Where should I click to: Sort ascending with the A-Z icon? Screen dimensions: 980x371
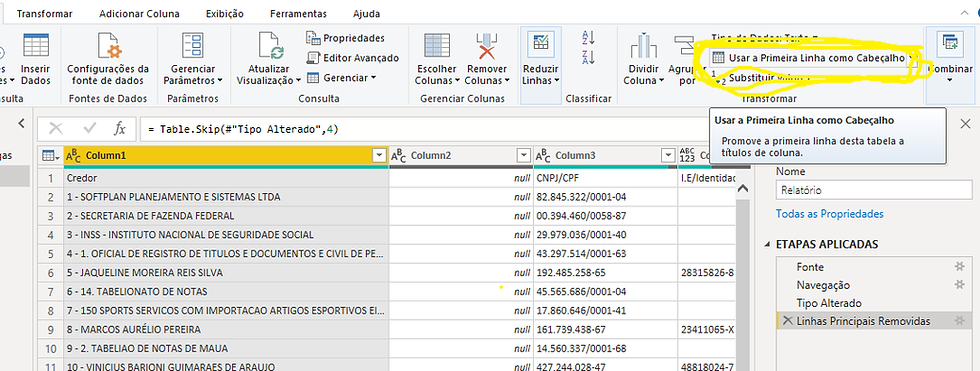pyautogui.click(x=588, y=37)
